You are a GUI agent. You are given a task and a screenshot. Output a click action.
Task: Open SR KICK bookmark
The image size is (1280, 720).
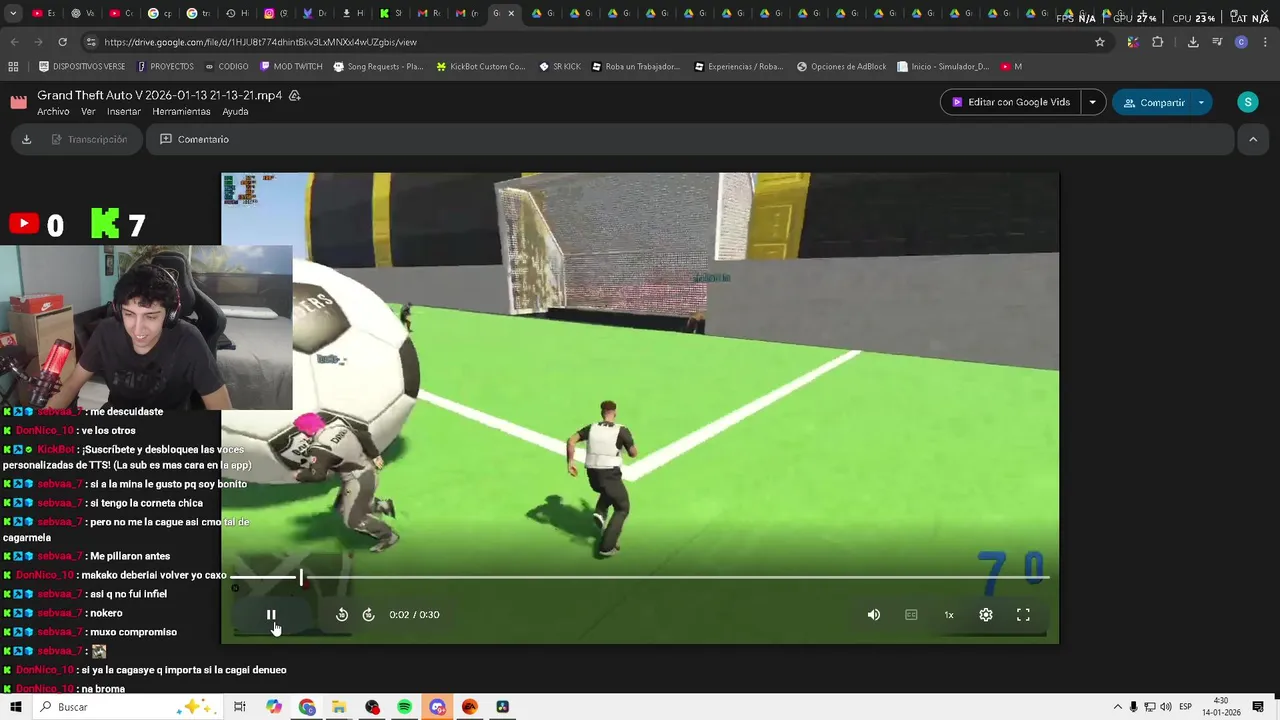(x=559, y=67)
